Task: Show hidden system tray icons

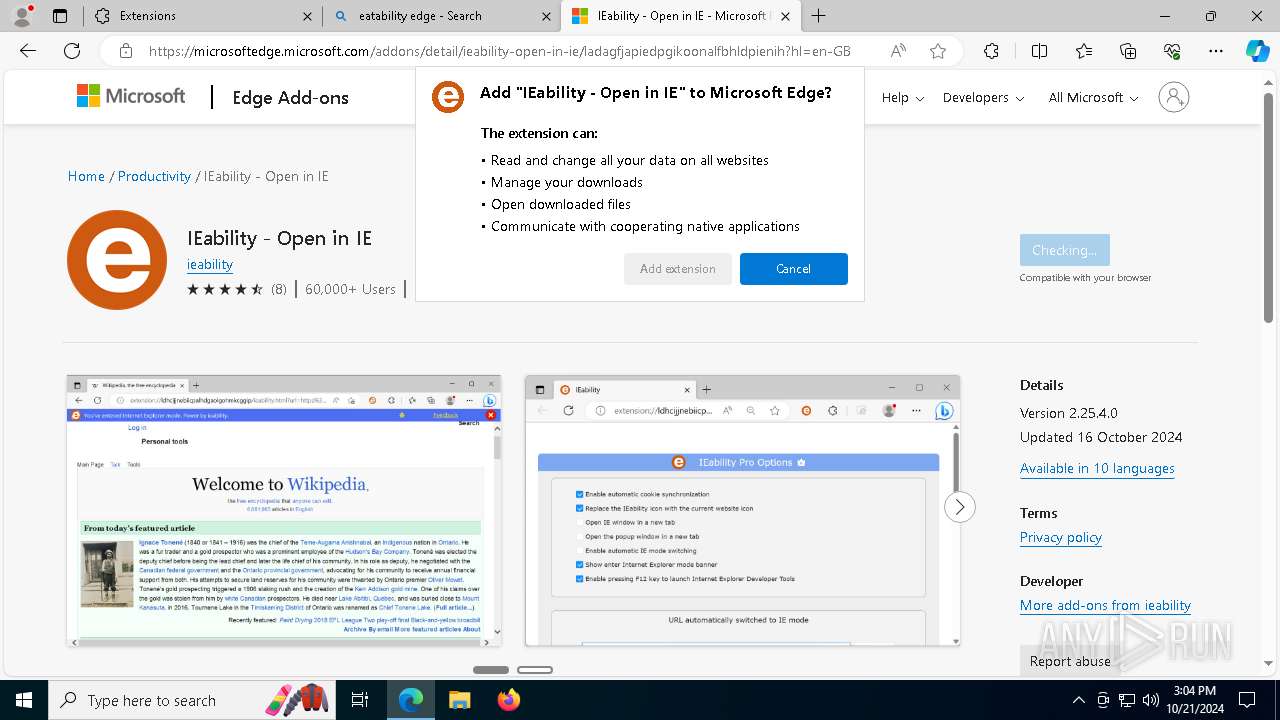Action: click(1078, 700)
